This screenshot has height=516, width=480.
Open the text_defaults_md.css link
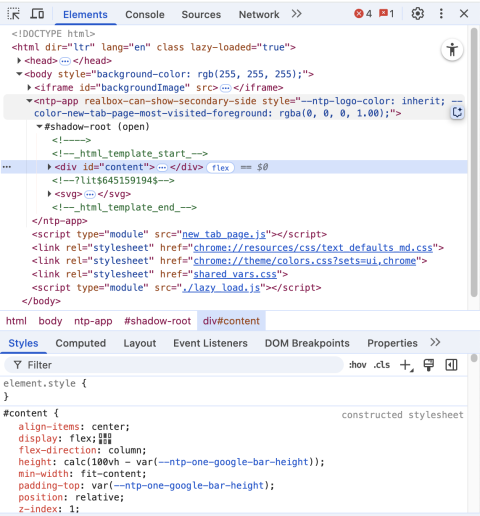[313, 248]
